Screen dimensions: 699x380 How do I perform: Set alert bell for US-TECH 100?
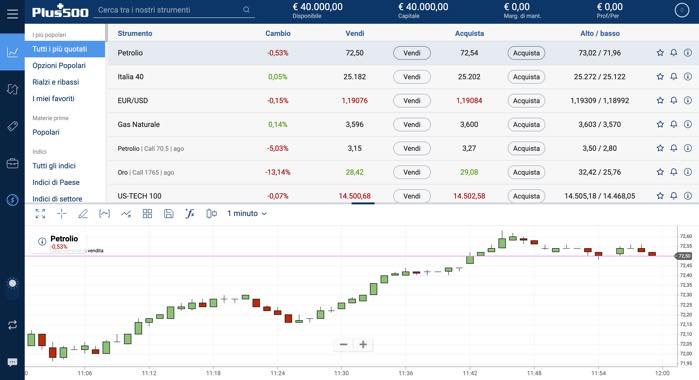[x=674, y=195]
